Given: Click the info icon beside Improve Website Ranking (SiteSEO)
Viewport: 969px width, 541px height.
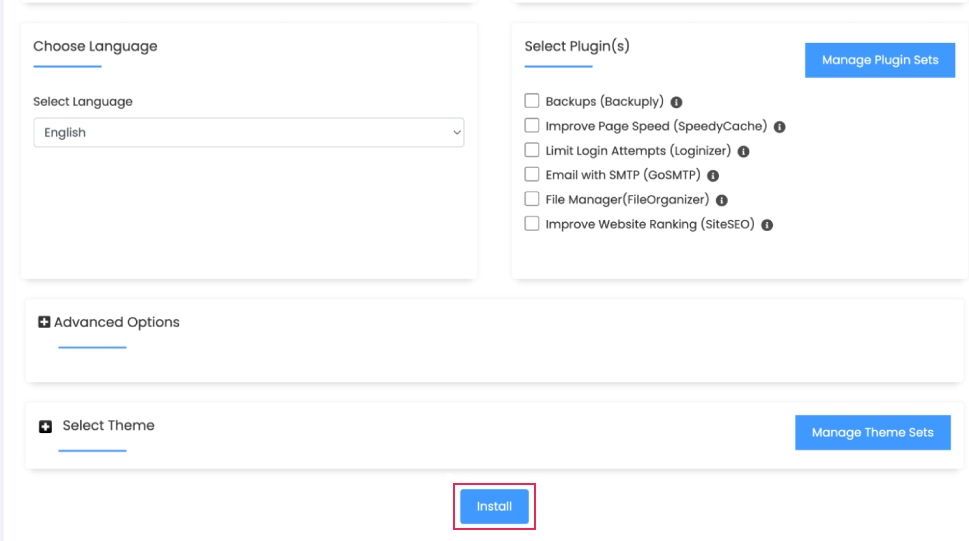Looking at the screenshot, I should pos(767,225).
